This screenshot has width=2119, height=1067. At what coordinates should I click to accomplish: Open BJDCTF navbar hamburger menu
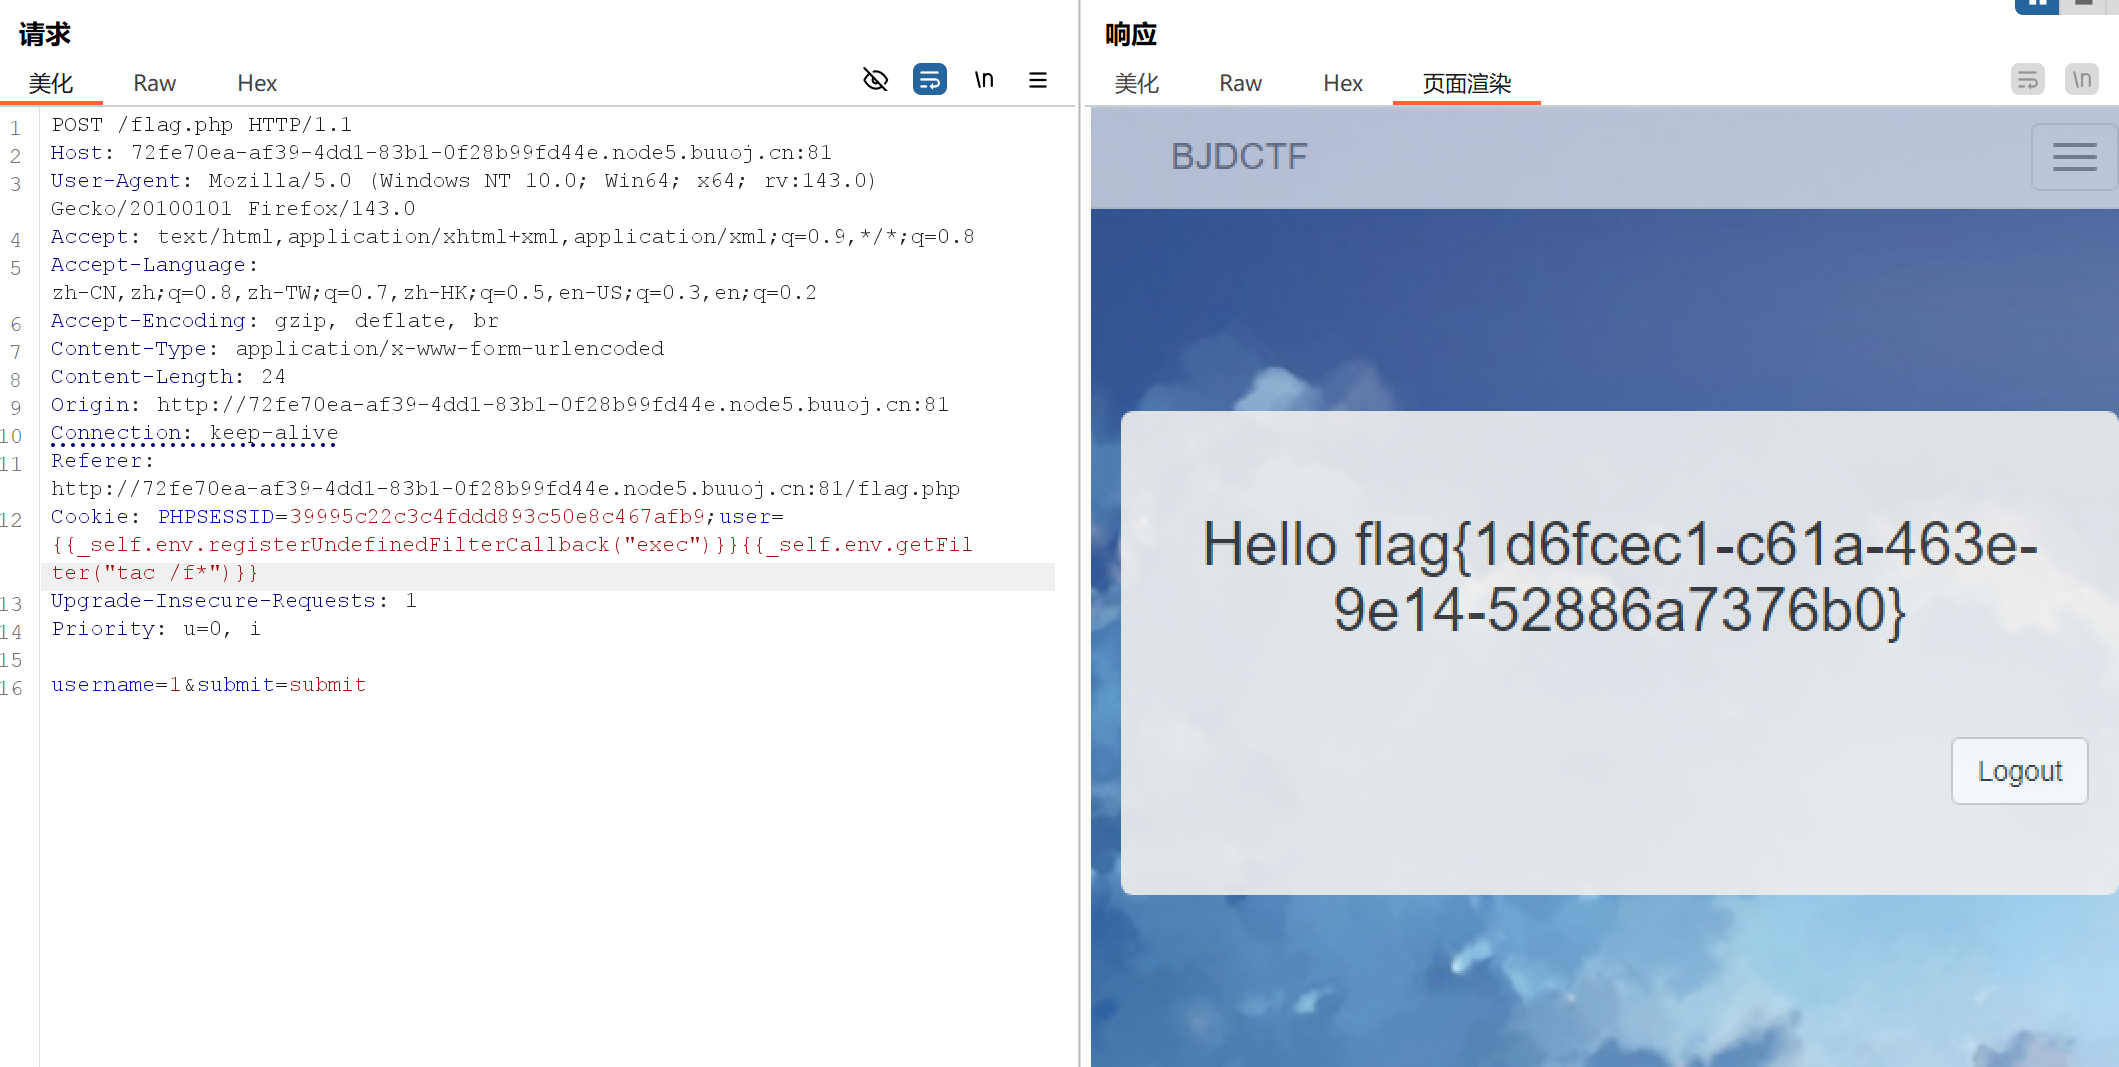pos(2074,157)
